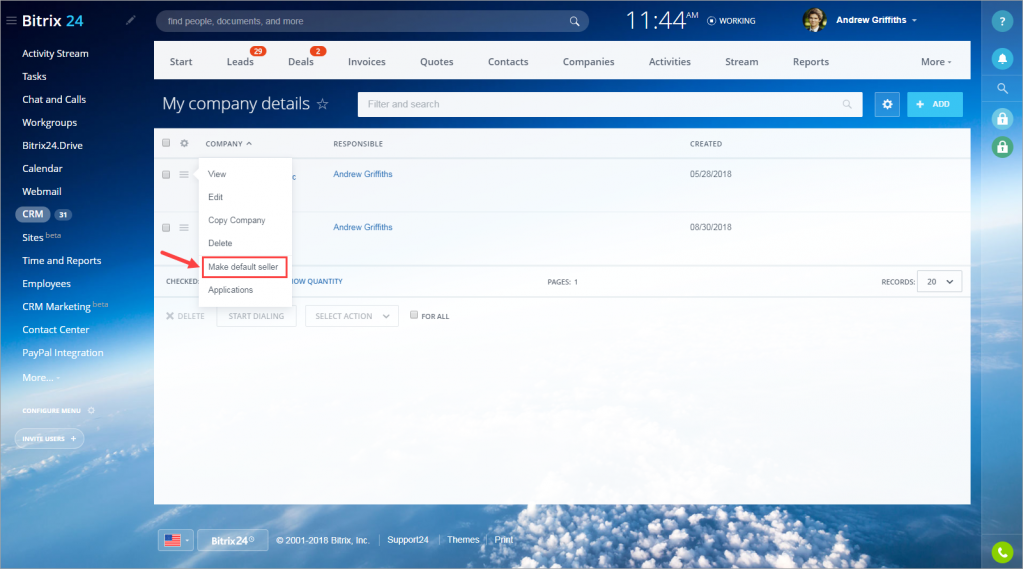Click the Bitrix24 footer logo button
The height and width of the screenshot is (569, 1023).
point(232,540)
